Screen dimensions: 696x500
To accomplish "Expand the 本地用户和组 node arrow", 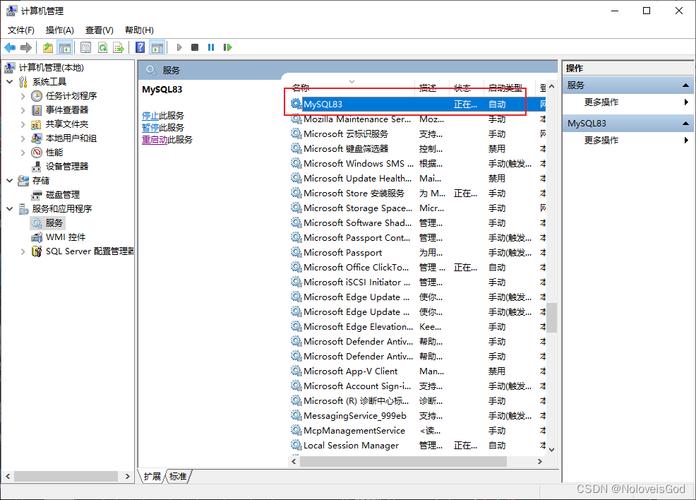I will (x=23, y=138).
